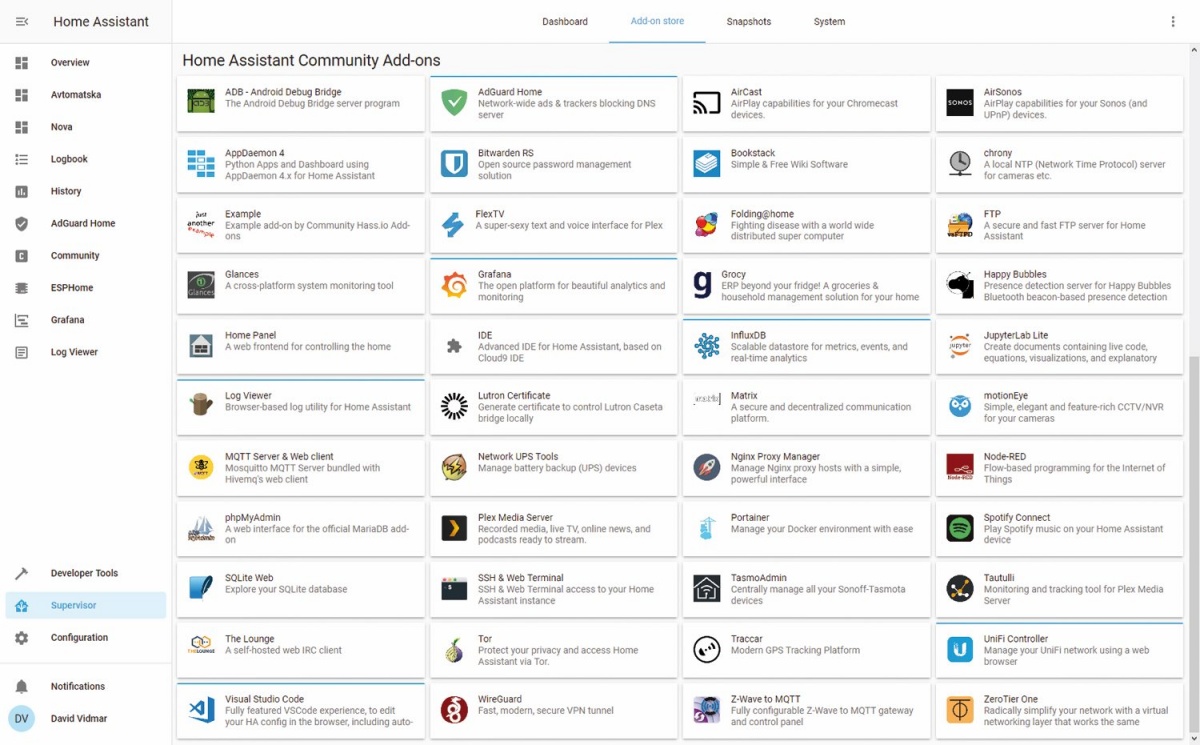Select Supervisor in the sidebar

(x=86, y=606)
